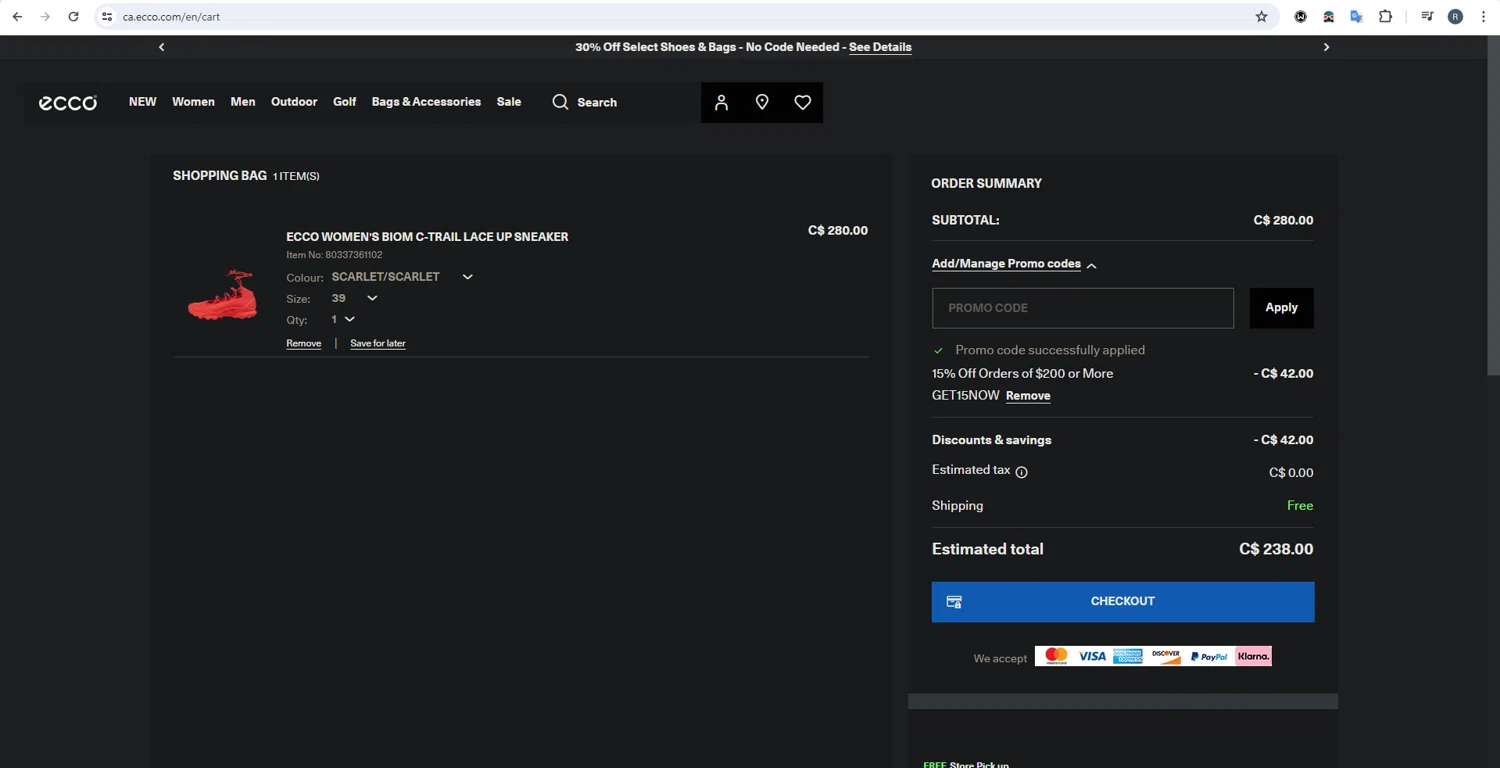
Task: Remove the GET15NOW promo code
Action: click(x=1028, y=396)
